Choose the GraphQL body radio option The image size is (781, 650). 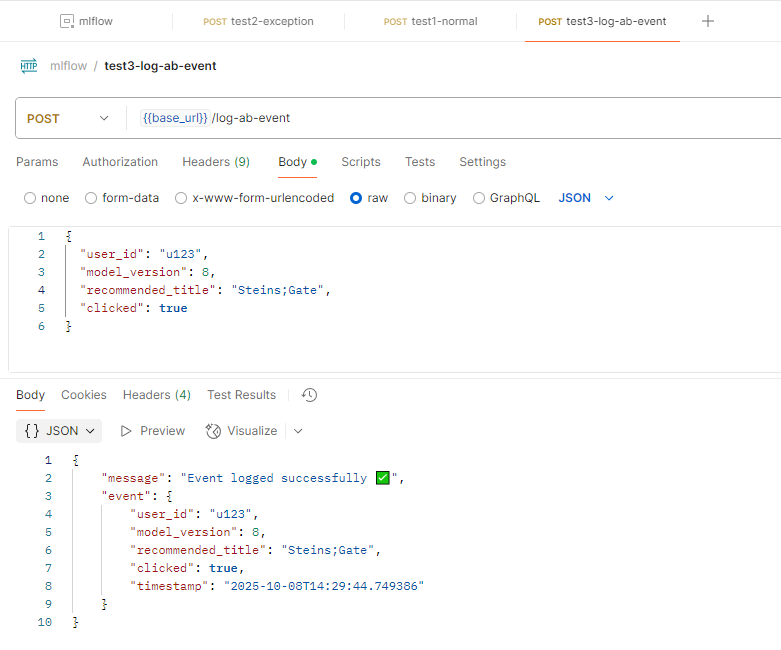(x=479, y=198)
